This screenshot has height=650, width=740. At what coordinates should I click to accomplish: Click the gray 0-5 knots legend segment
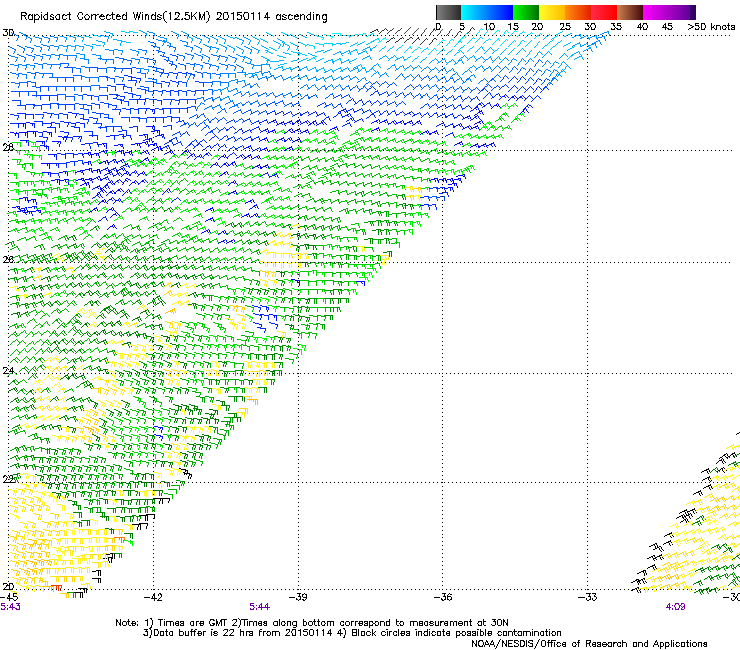[x=448, y=12]
